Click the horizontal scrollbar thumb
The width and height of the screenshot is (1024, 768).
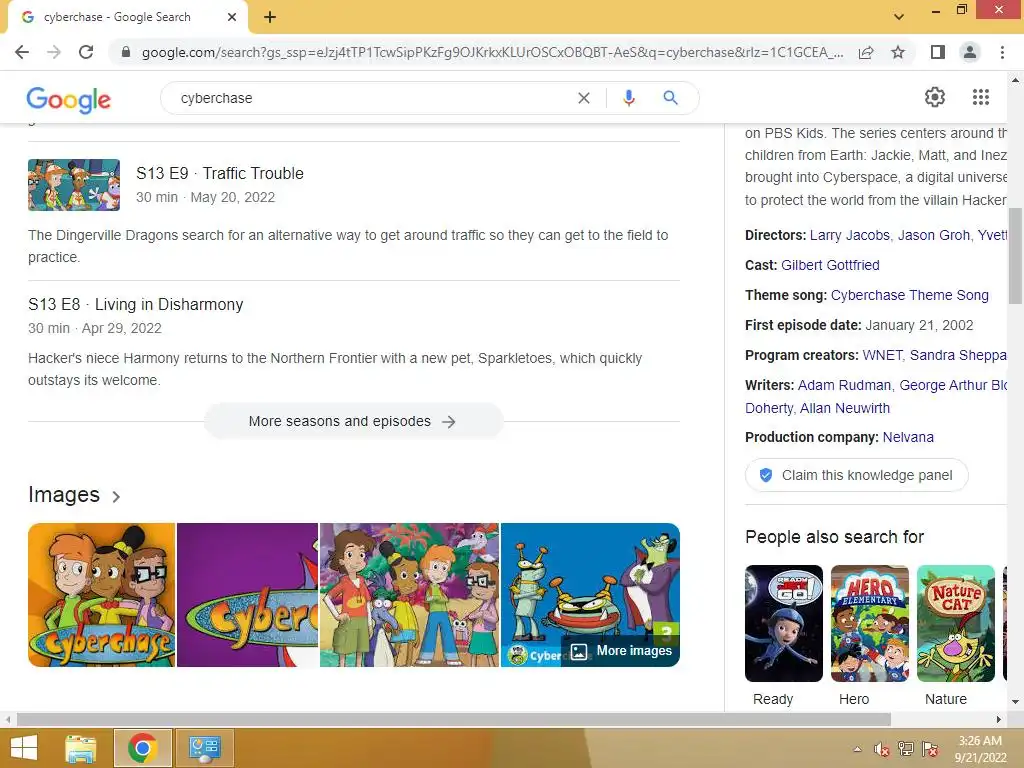tap(454, 719)
